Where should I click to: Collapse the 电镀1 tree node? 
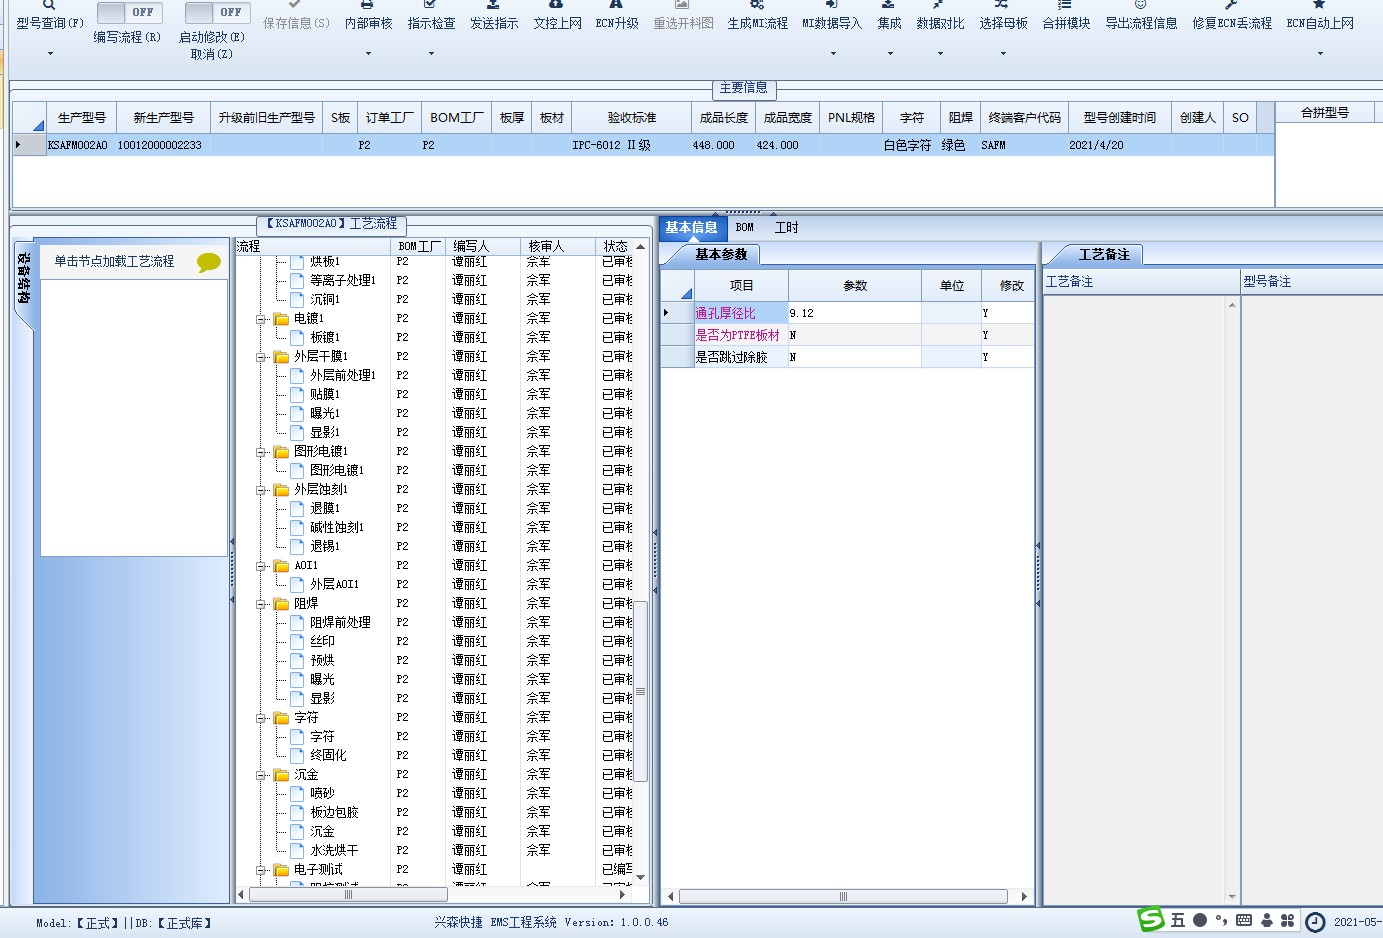tap(261, 319)
